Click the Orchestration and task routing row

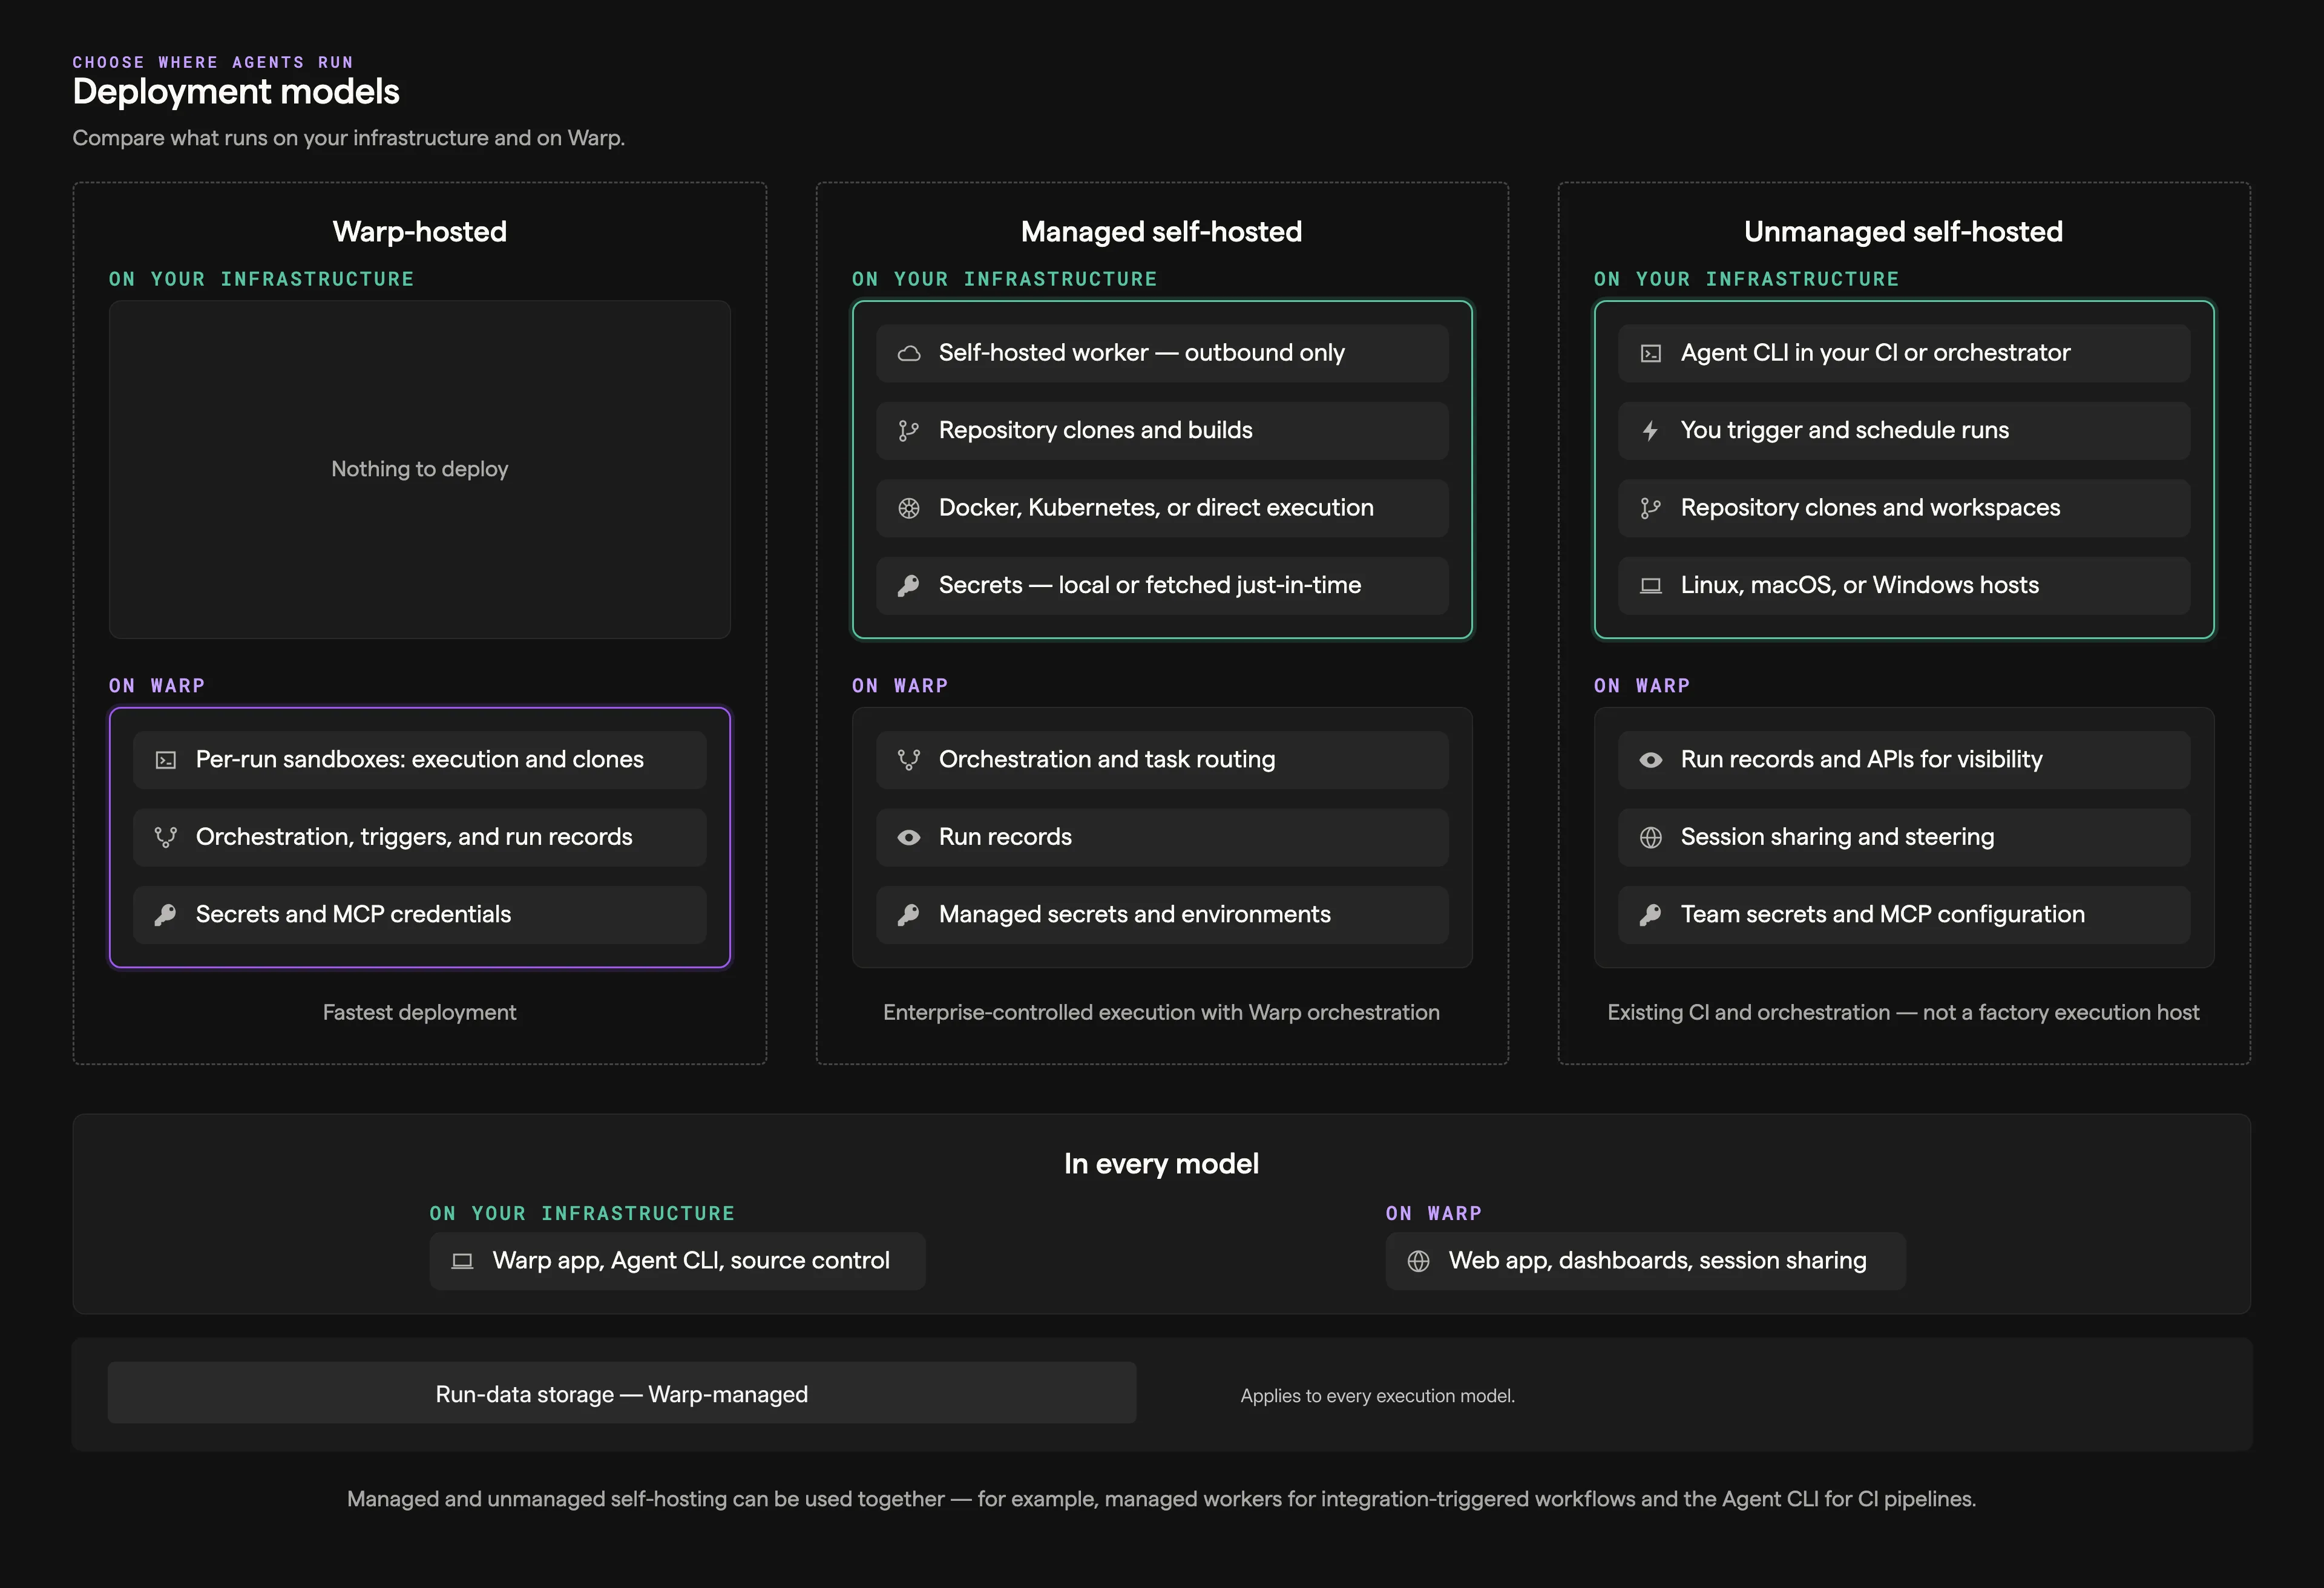1162,760
